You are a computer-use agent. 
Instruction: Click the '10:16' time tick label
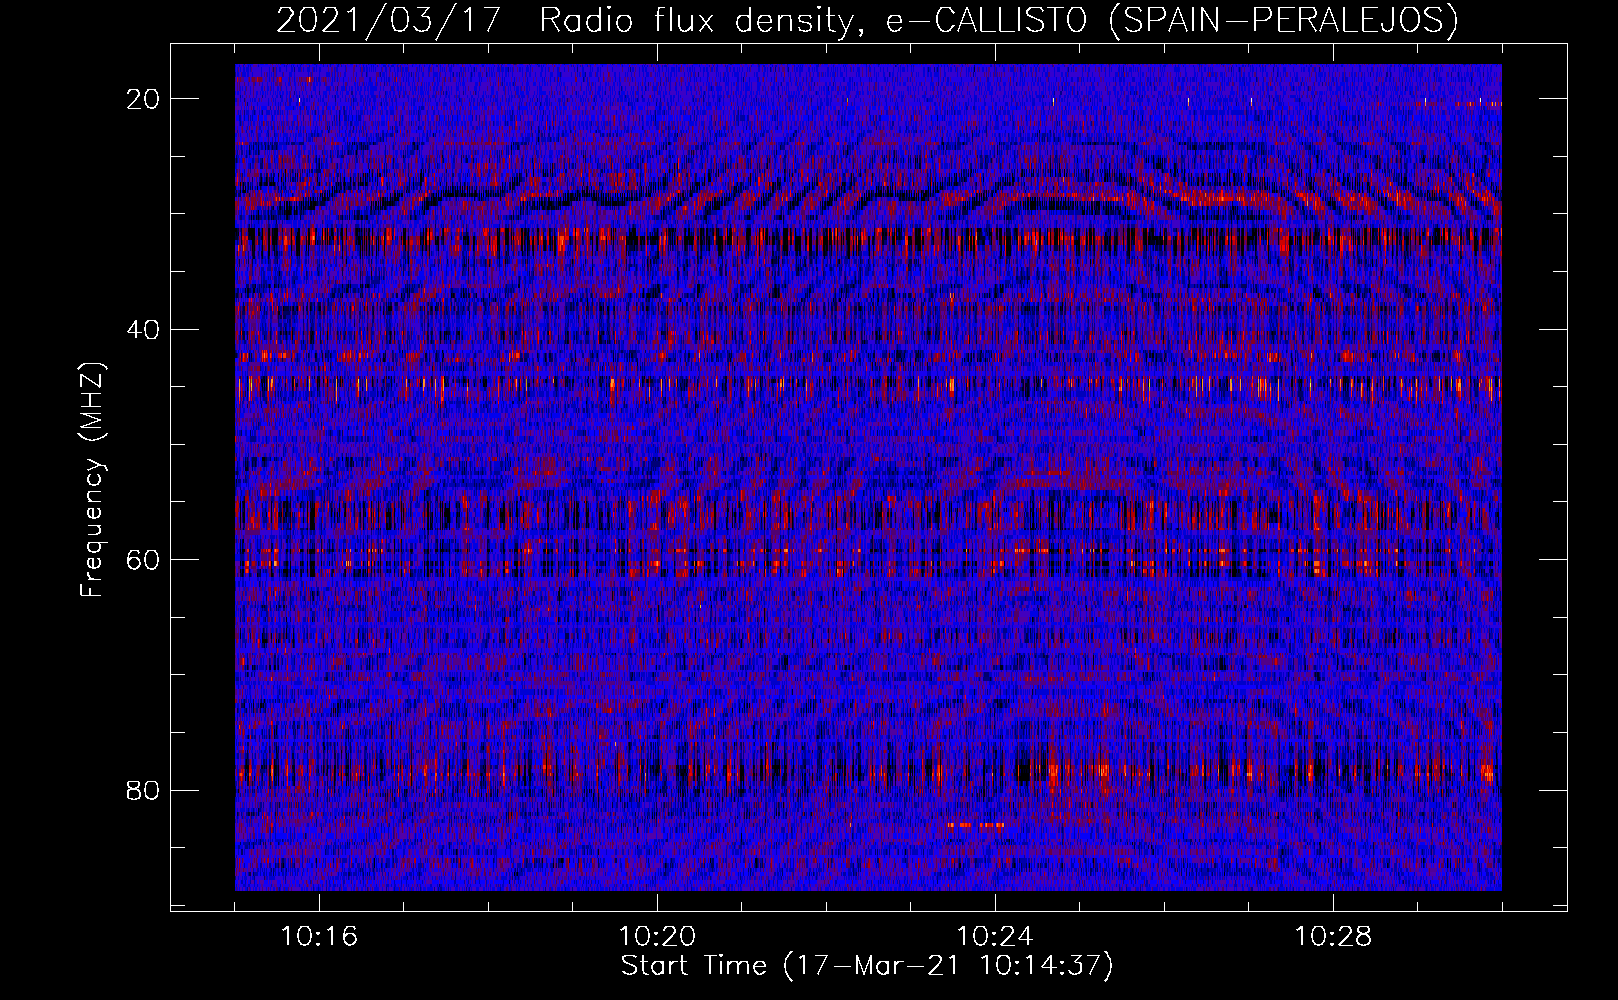pos(319,937)
